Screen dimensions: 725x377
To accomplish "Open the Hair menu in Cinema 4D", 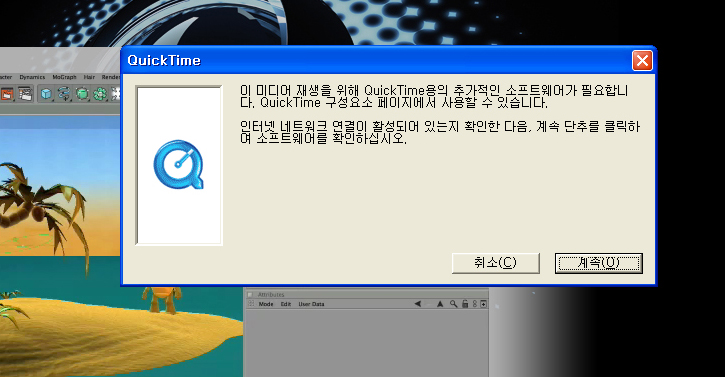I will 89,77.
